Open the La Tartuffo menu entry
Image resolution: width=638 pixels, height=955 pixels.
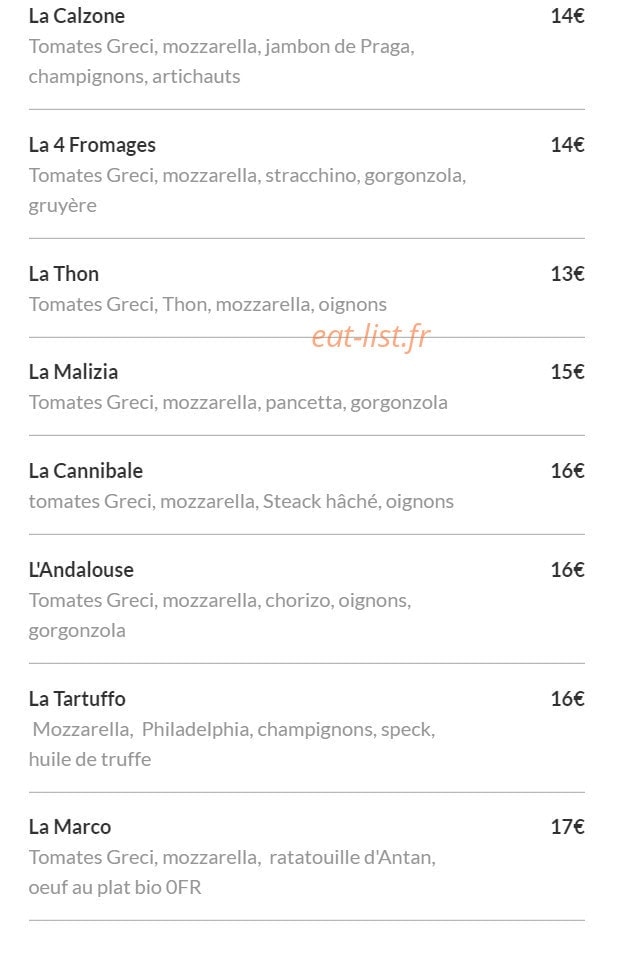pos(77,699)
